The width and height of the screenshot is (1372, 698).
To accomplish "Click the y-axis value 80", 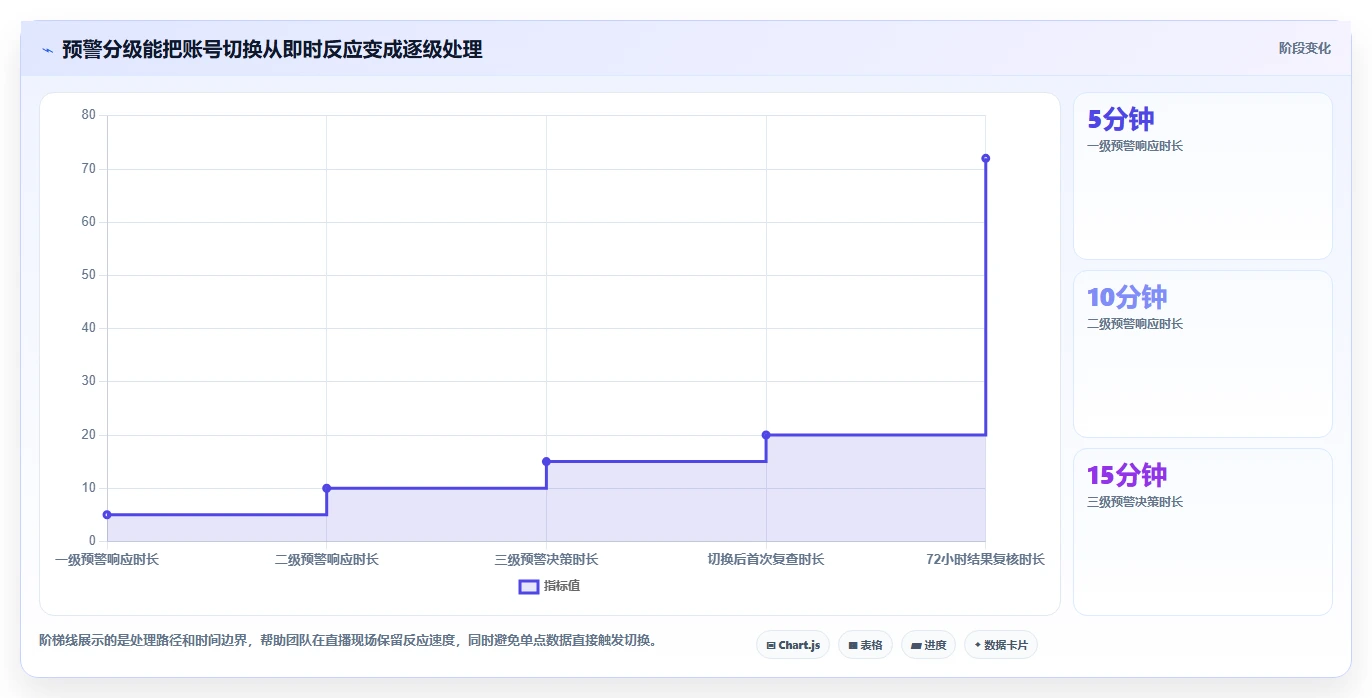I will point(89,115).
